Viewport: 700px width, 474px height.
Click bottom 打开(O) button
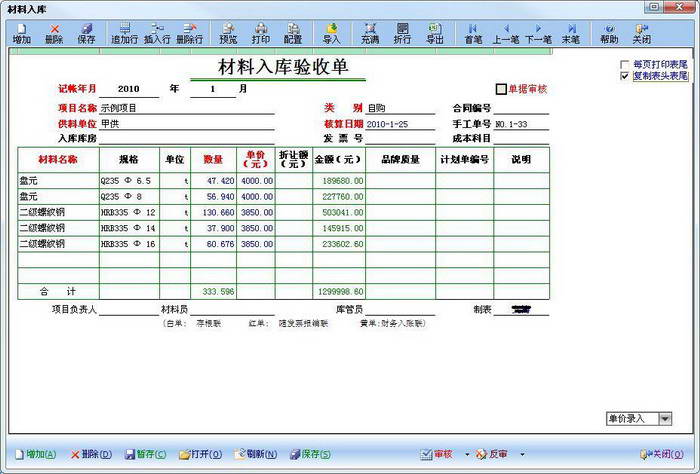coord(200,454)
